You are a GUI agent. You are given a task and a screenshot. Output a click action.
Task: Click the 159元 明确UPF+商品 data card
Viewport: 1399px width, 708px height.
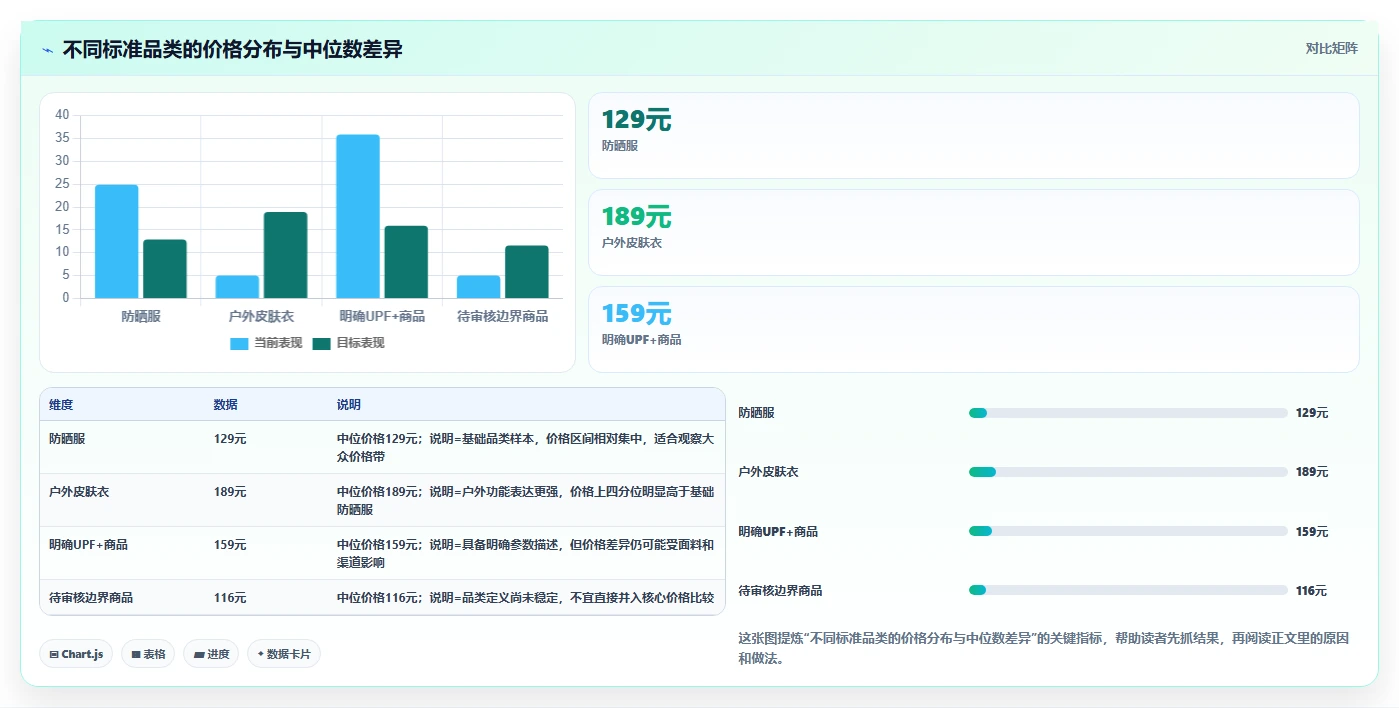974,329
